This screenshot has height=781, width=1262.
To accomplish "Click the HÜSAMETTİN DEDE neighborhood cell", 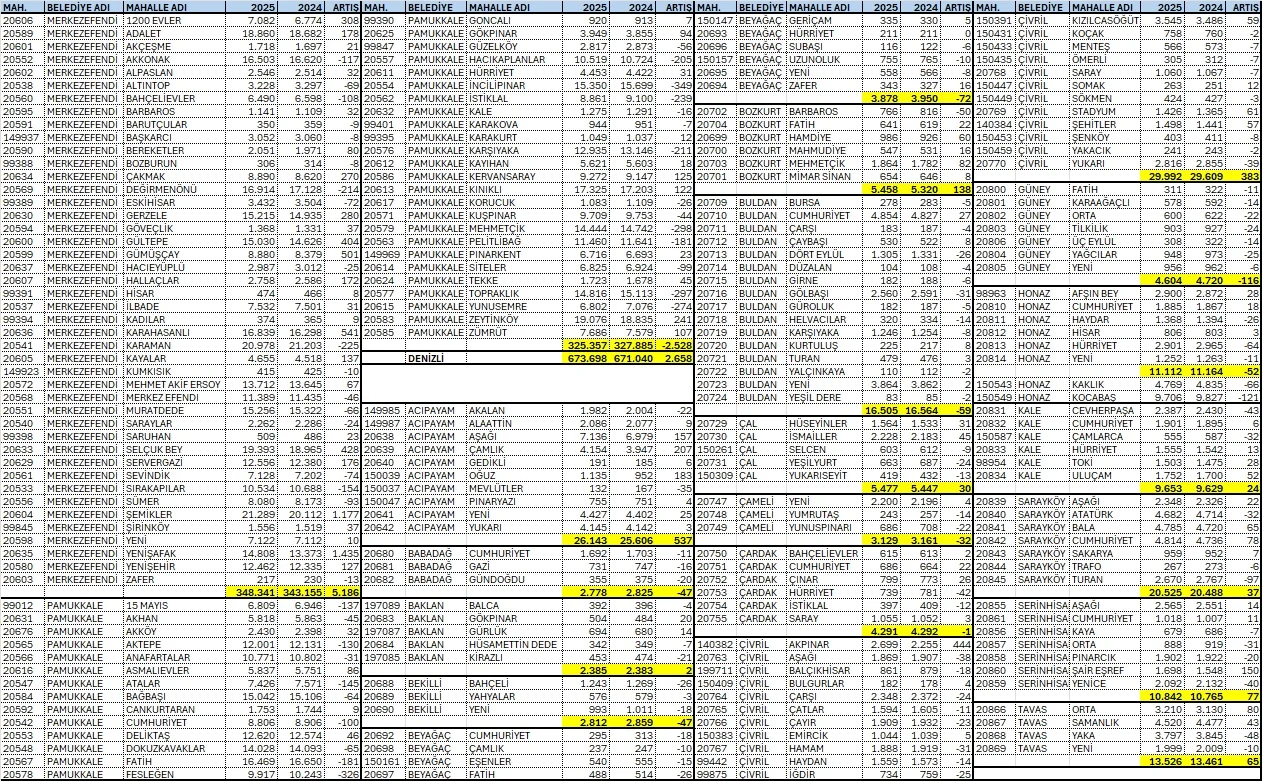I will coord(511,645).
